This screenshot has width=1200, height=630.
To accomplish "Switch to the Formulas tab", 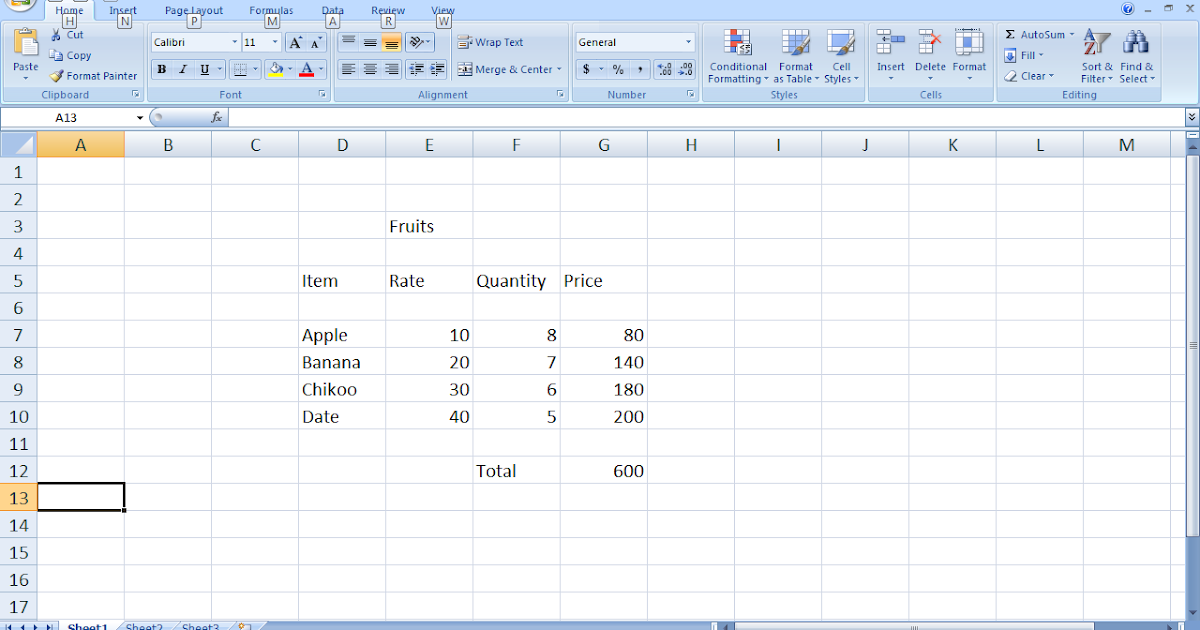I will [x=271, y=10].
